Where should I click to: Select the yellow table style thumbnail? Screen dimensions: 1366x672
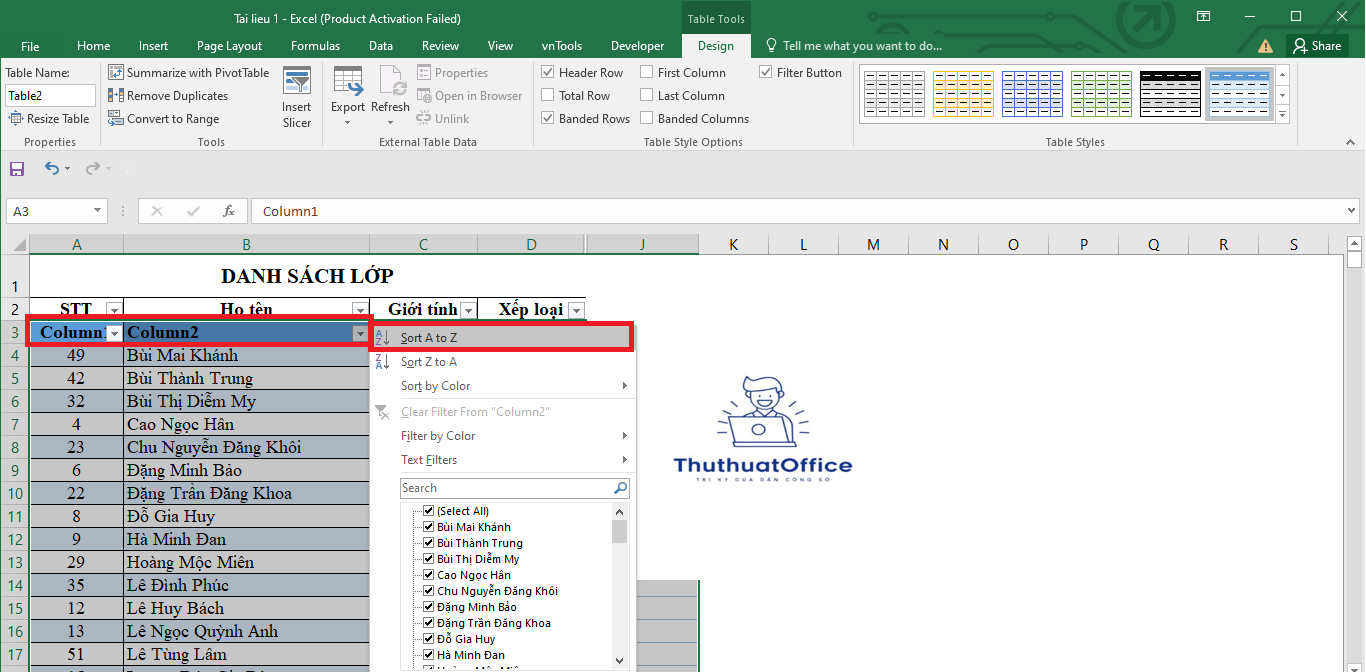tap(963, 94)
